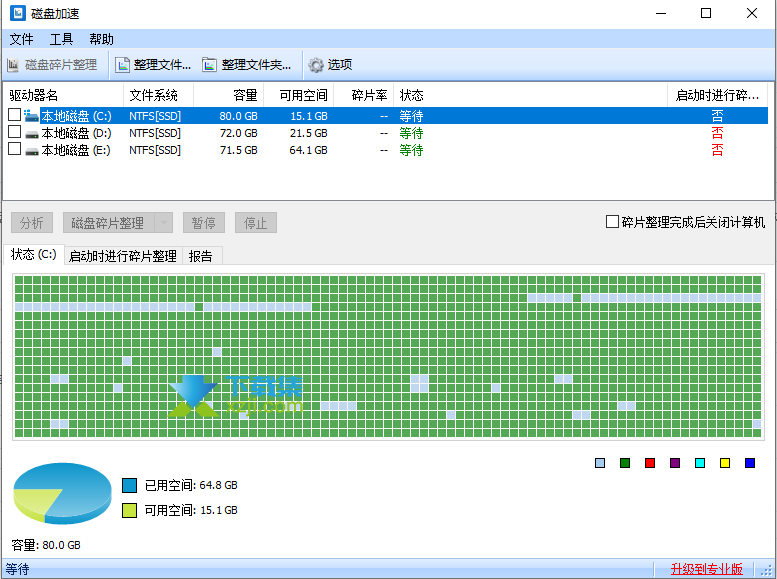This screenshot has height=579, width=777.
Task: Click the 停止 button
Action: click(256, 223)
